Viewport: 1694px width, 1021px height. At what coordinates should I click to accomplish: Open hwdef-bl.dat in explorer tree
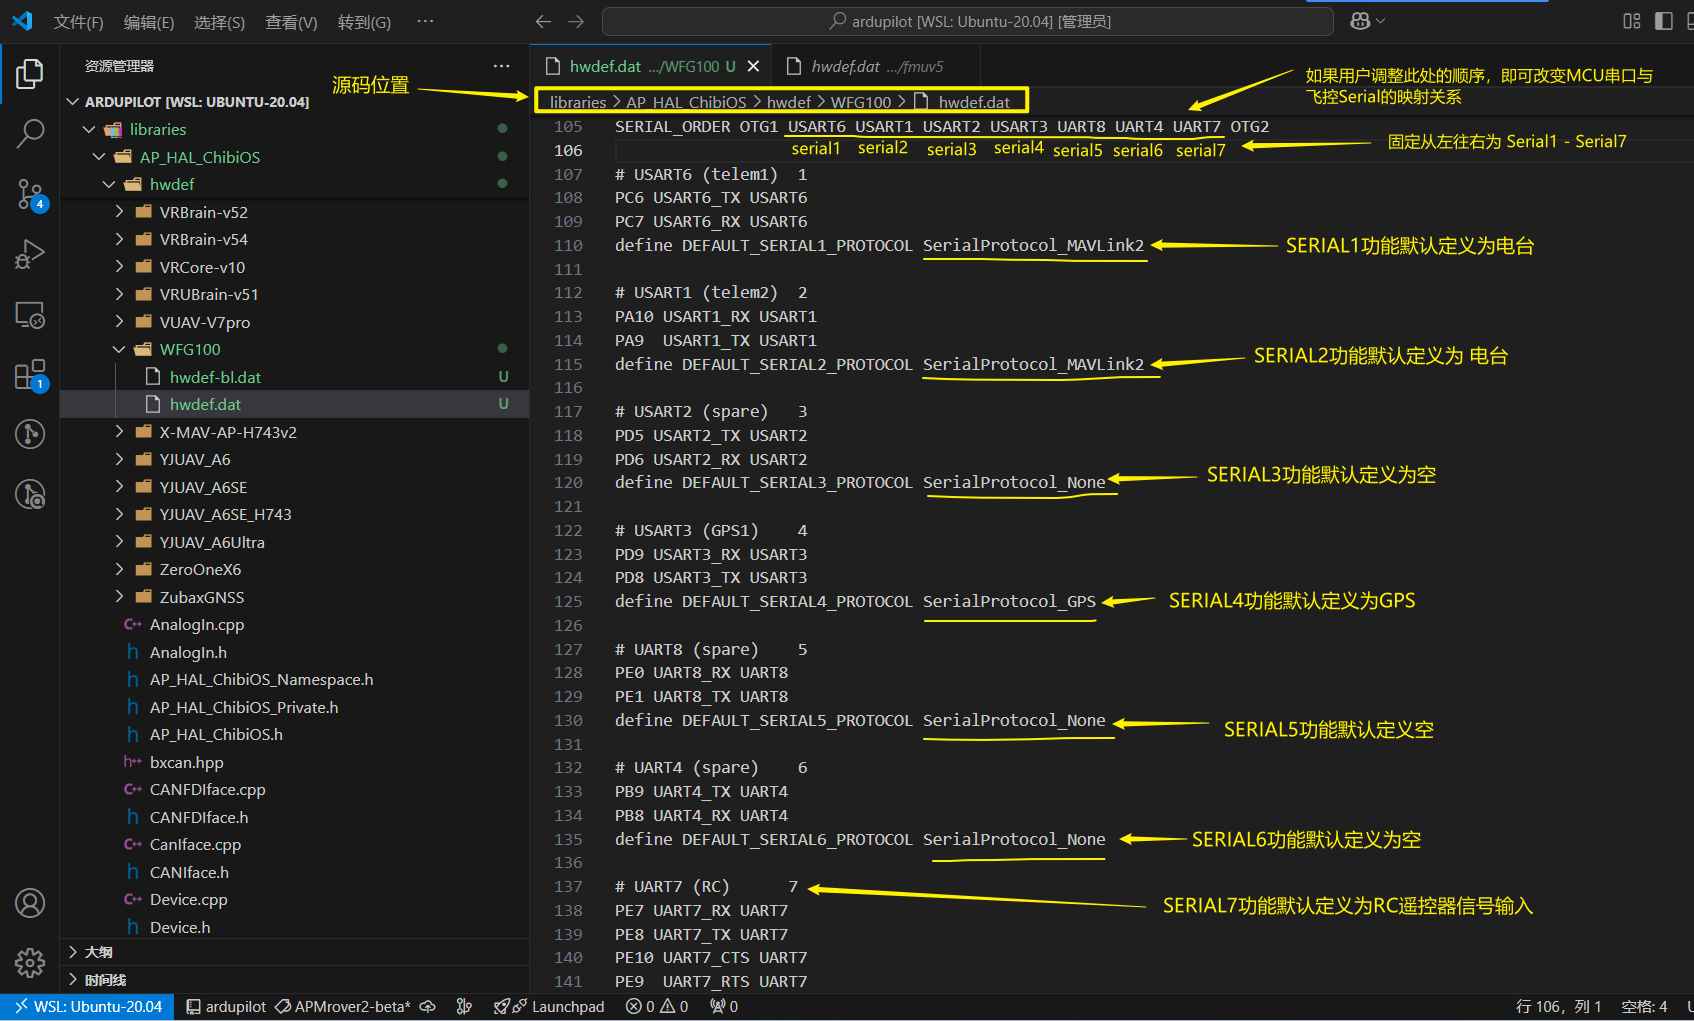point(215,377)
